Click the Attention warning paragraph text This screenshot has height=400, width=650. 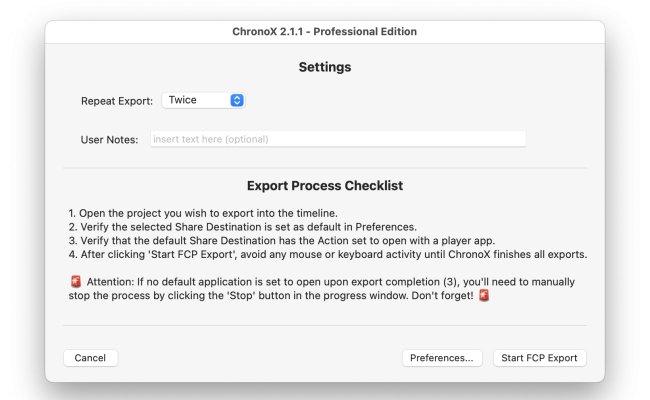click(322, 288)
